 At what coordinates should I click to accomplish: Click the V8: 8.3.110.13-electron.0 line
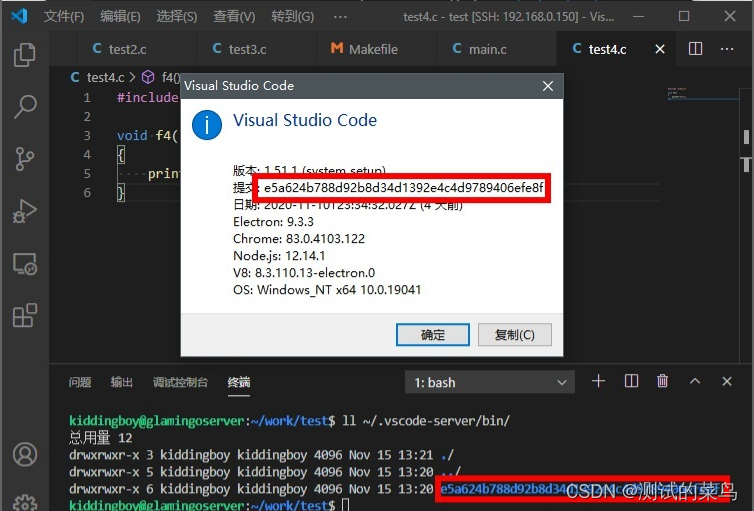304,273
